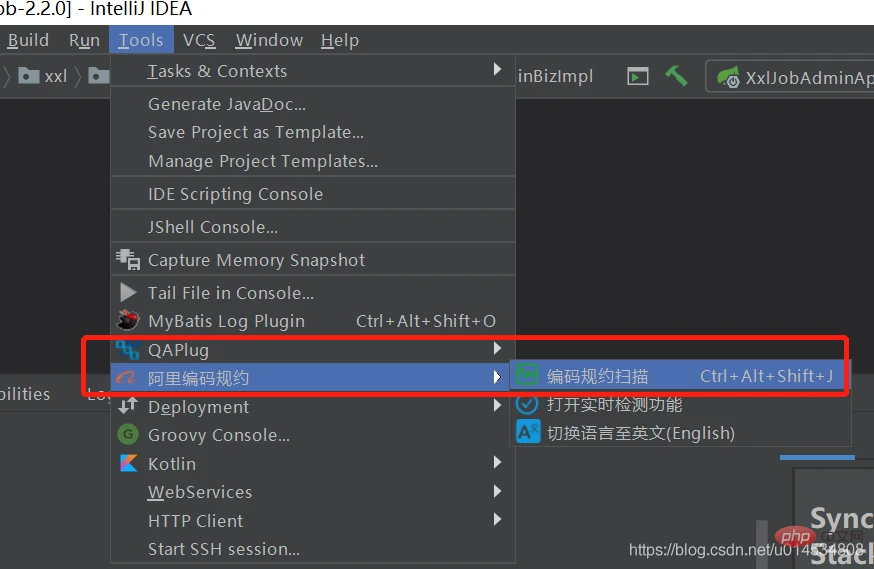Click the MyBatis Log Plugin bird icon

point(128,320)
